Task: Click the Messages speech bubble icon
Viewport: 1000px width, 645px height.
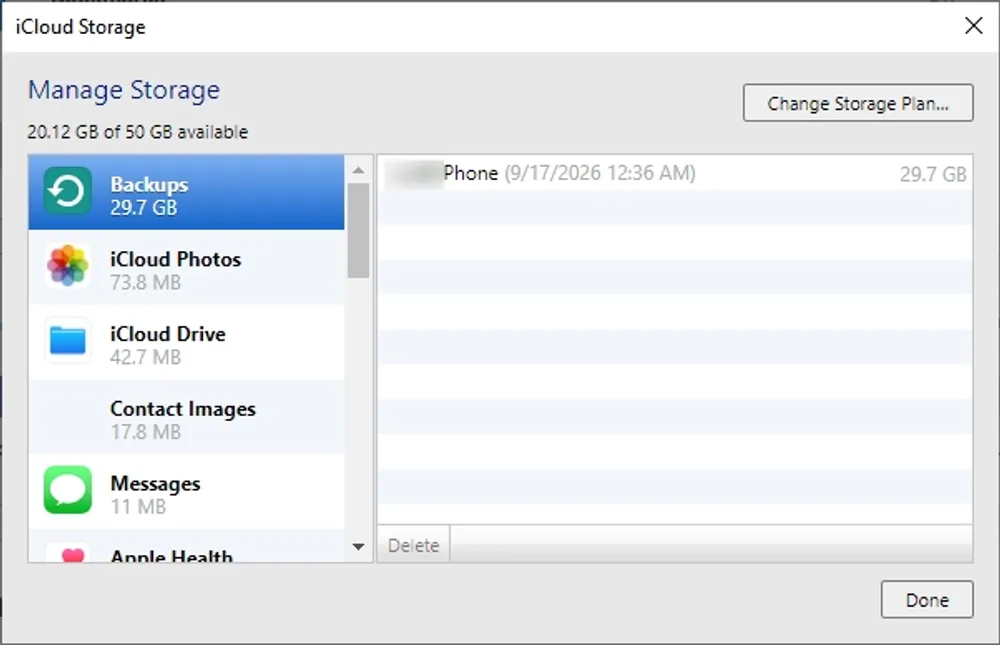Action: [68, 490]
